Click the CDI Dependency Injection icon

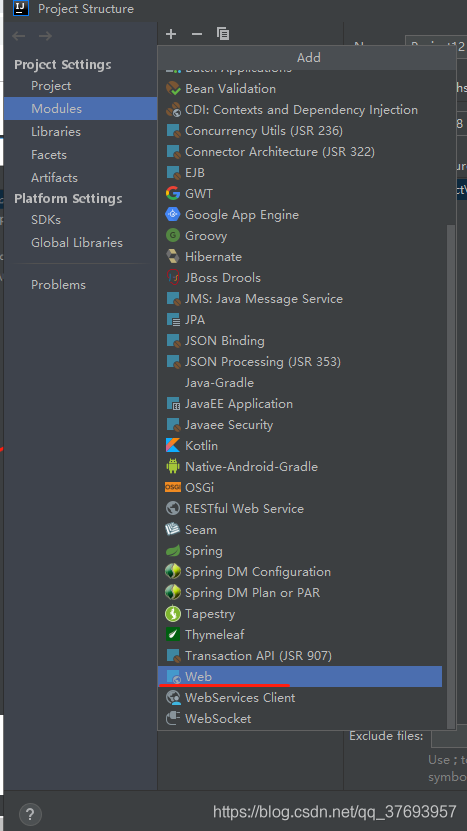click(x=173, y=110)
